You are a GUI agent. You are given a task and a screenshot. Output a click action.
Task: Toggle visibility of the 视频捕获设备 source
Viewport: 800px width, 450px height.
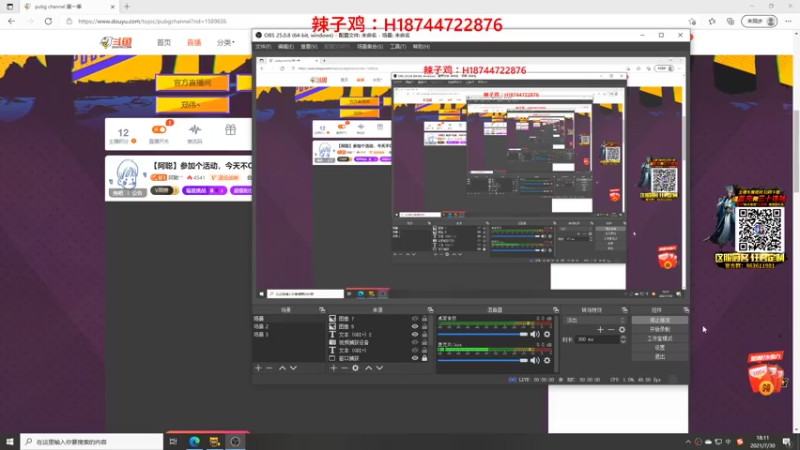point(415,342)
